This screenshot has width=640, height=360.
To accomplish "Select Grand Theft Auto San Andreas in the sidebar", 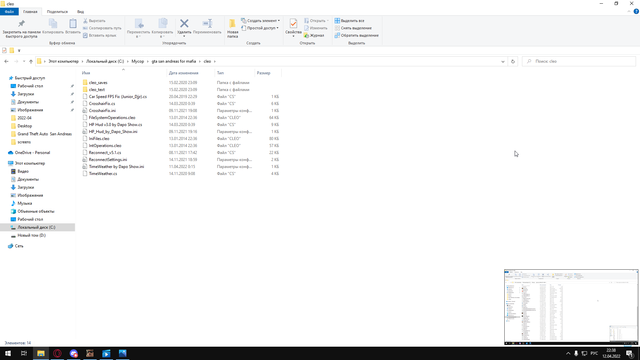I will pos(44,134).
